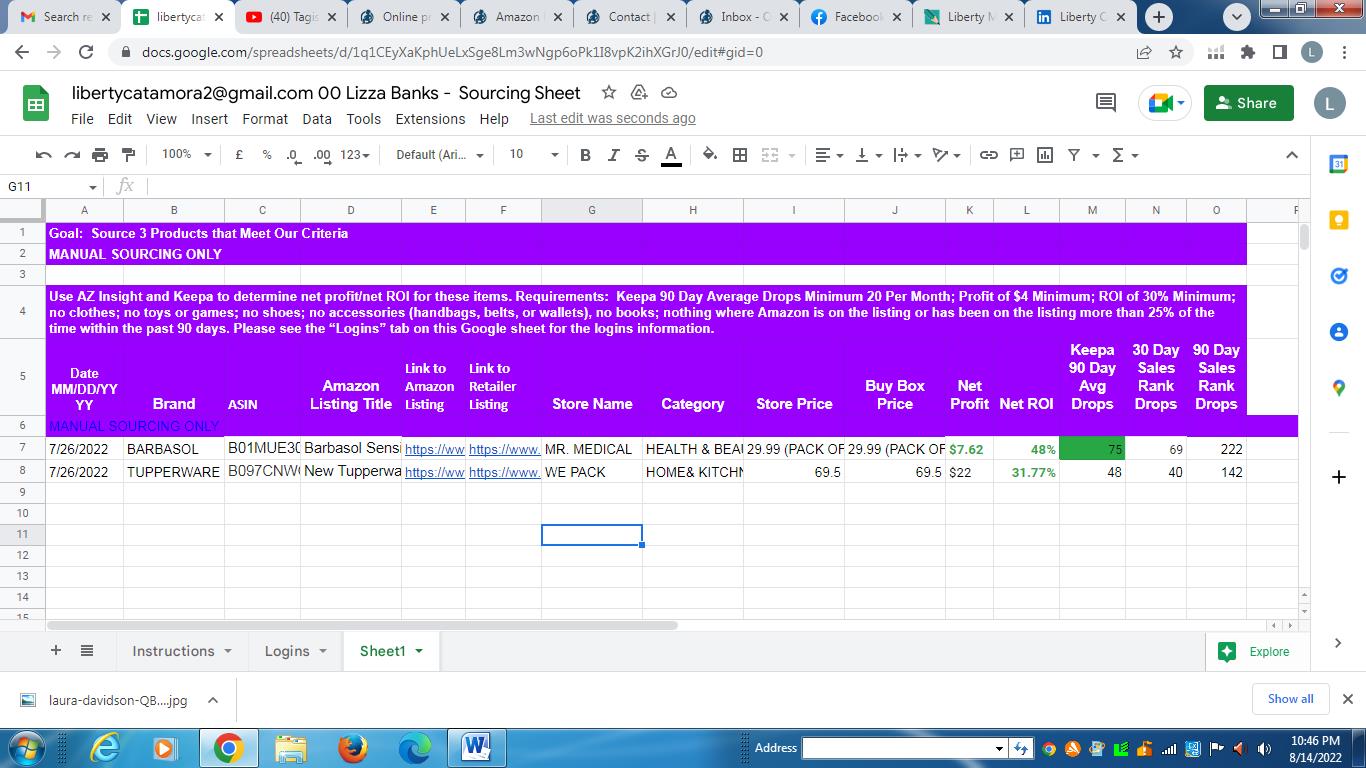1366x768 pixels.
Task: Open comment history in the header
Action: [1106, 103]
